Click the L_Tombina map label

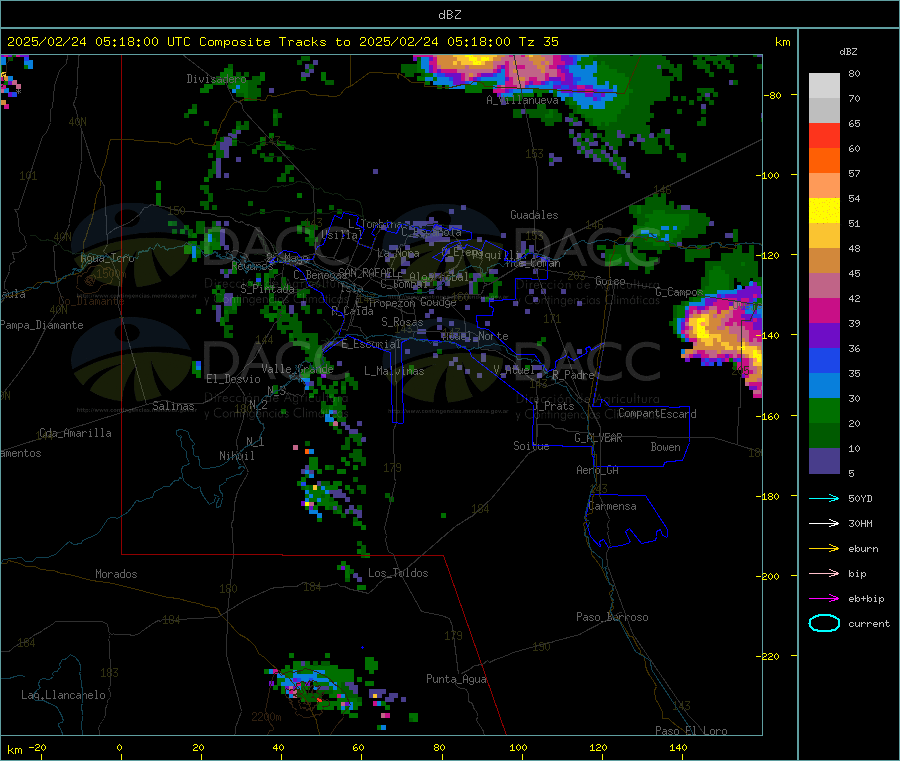(375, 224)
